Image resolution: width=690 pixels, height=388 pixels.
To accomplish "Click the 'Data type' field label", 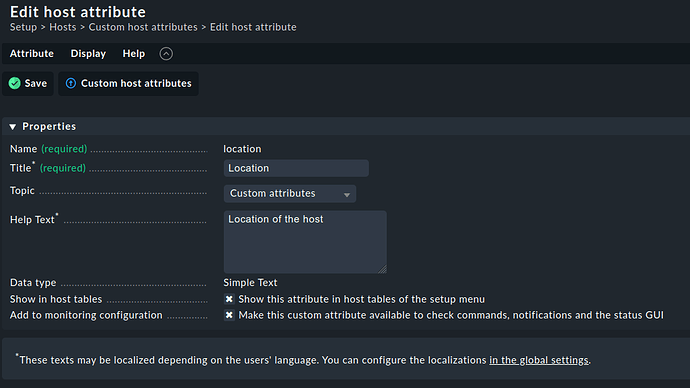I will [33, 283].
